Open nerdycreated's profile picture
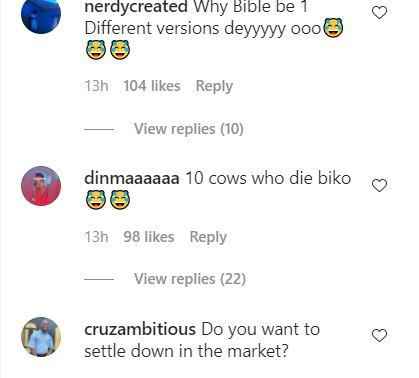This screenshot has width=419, height=378. tap(41, 14)
